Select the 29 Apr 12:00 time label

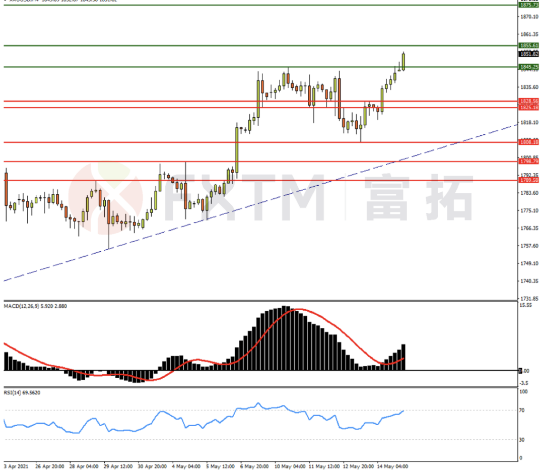[118, 466]
